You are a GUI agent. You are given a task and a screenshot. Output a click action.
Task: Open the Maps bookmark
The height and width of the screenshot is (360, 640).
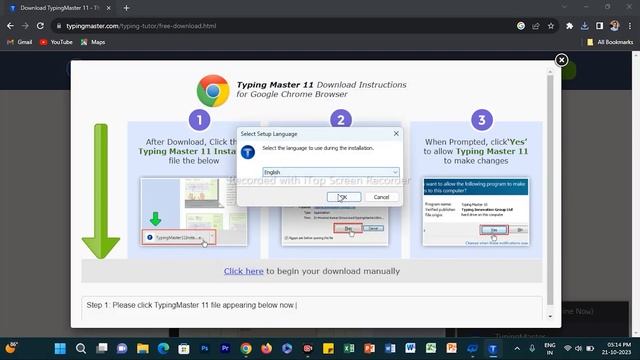coord(93,42)
